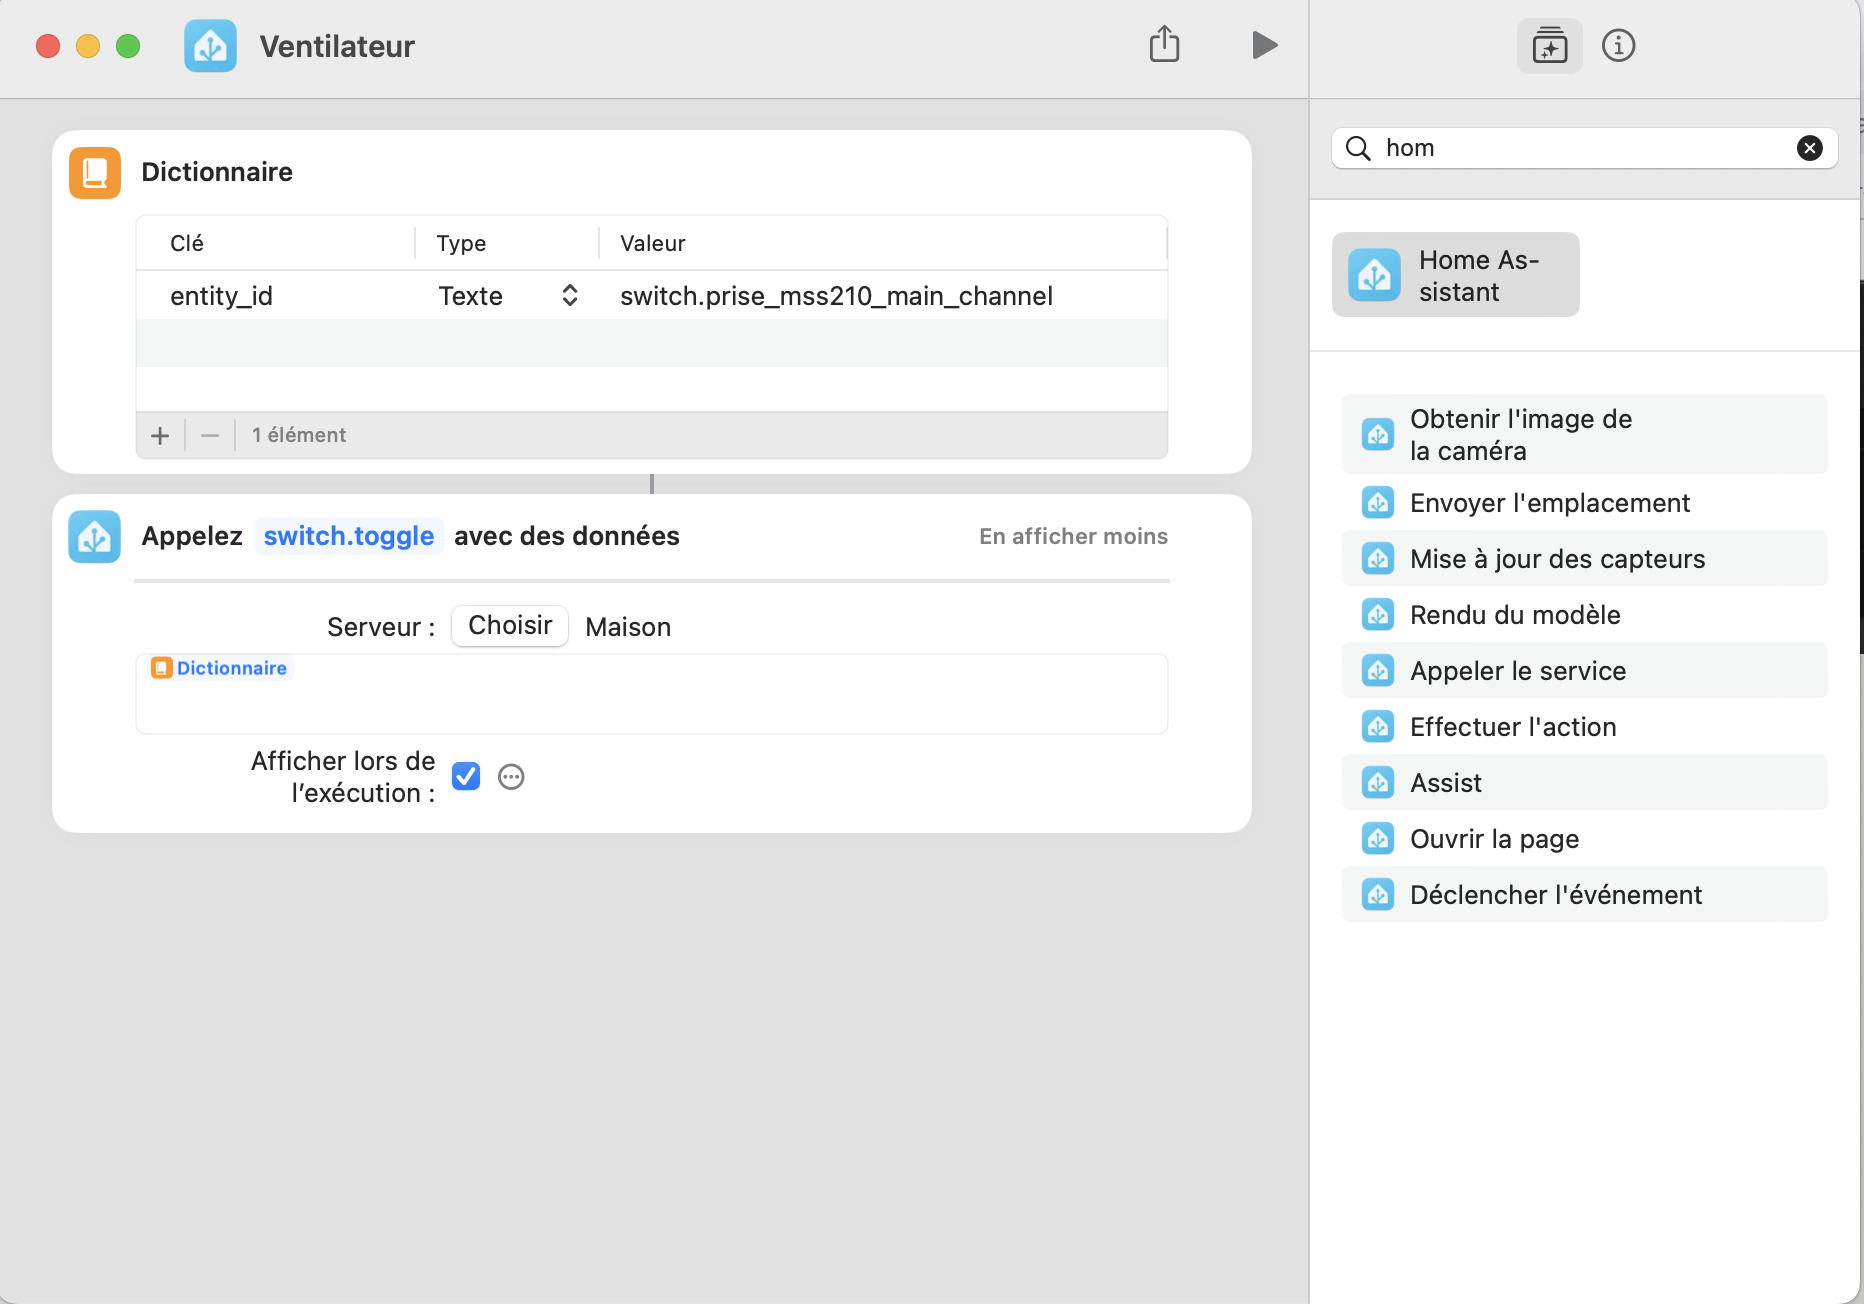Image resolution: width=1864 pixels, height=1304 pixels.
Task: Click the Ventilateur shortcut title
Action: (x=337, y=46)
